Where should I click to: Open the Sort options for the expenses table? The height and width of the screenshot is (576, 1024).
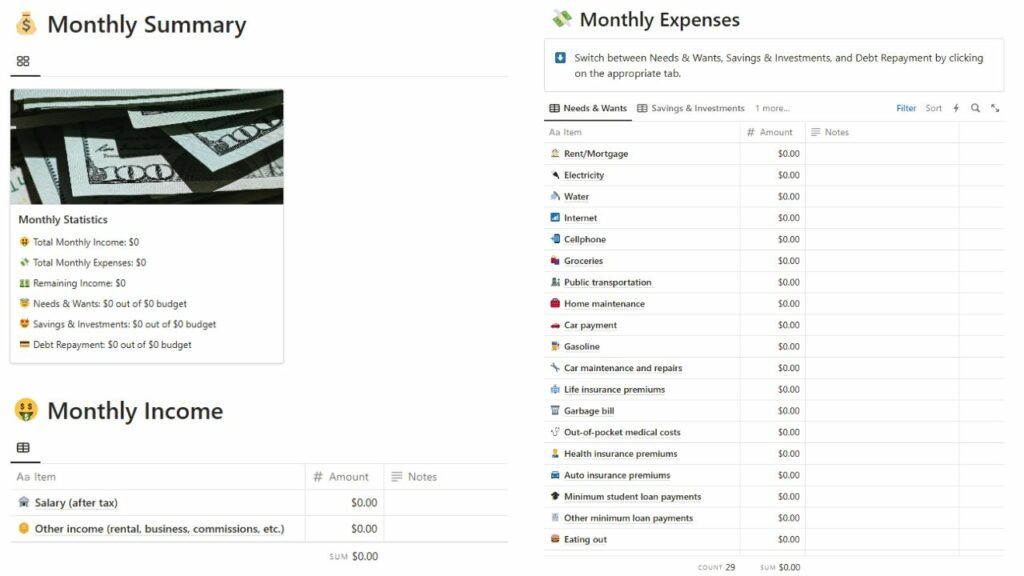pos(934,108)
